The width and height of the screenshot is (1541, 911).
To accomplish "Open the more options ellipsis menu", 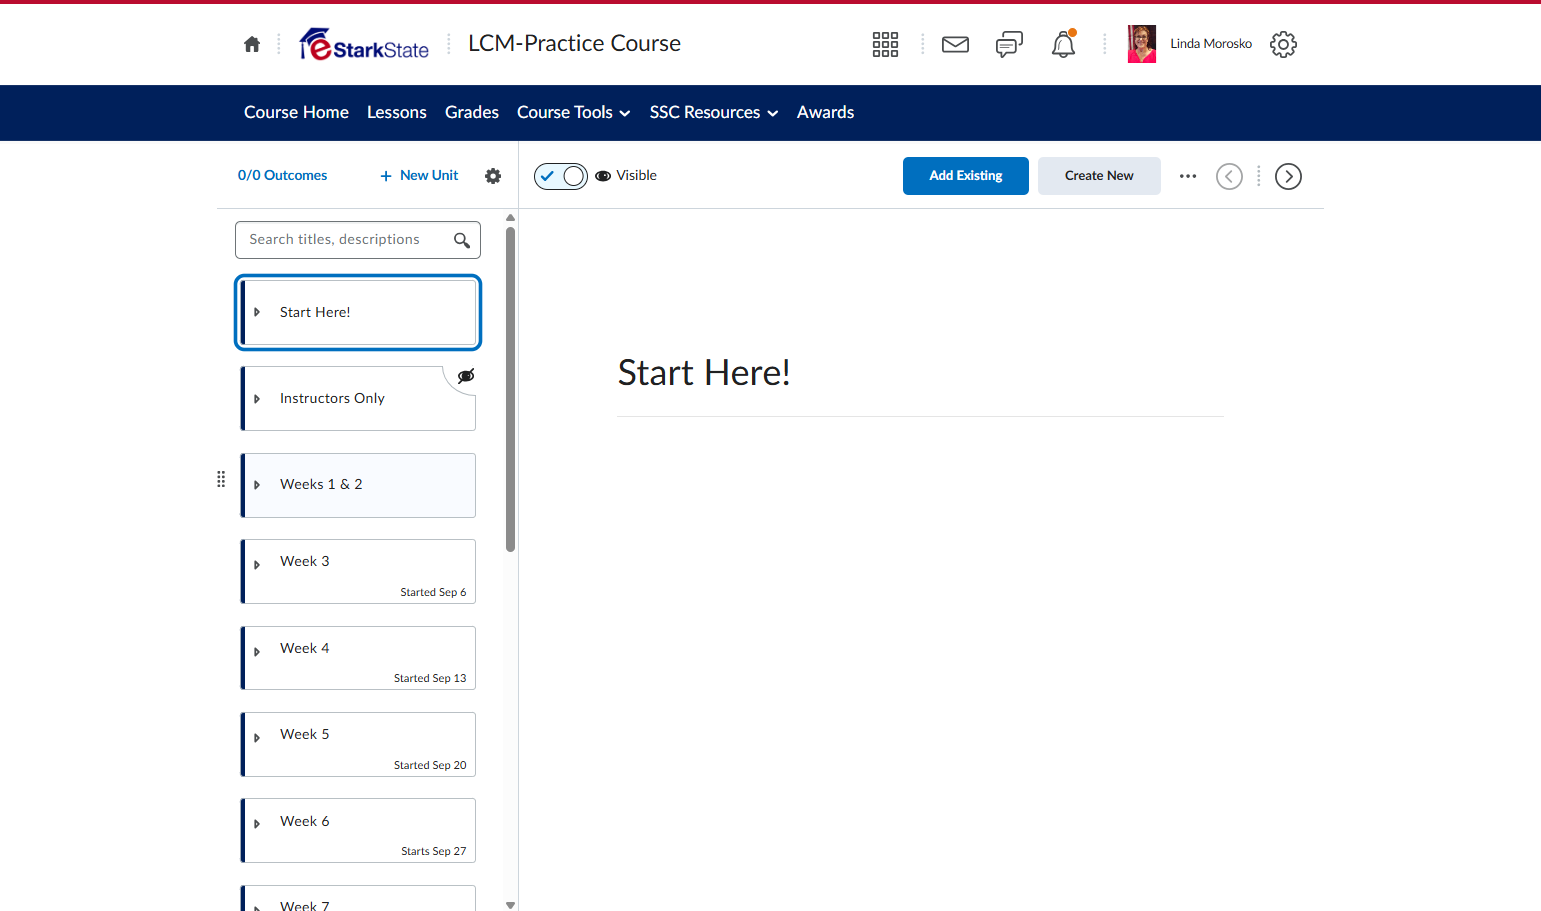I will 1188,176.
